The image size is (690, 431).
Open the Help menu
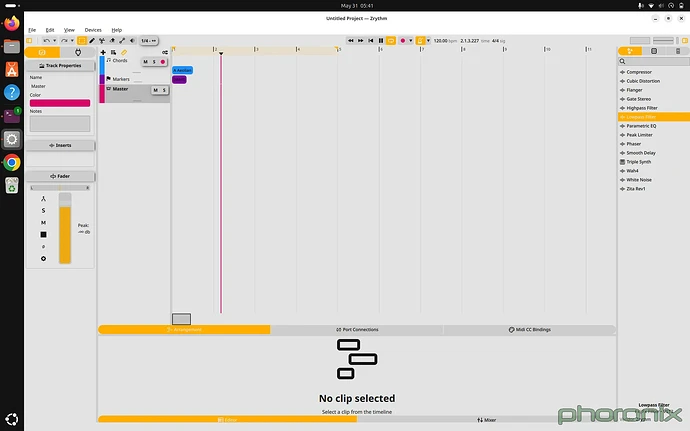pos(117,30)
